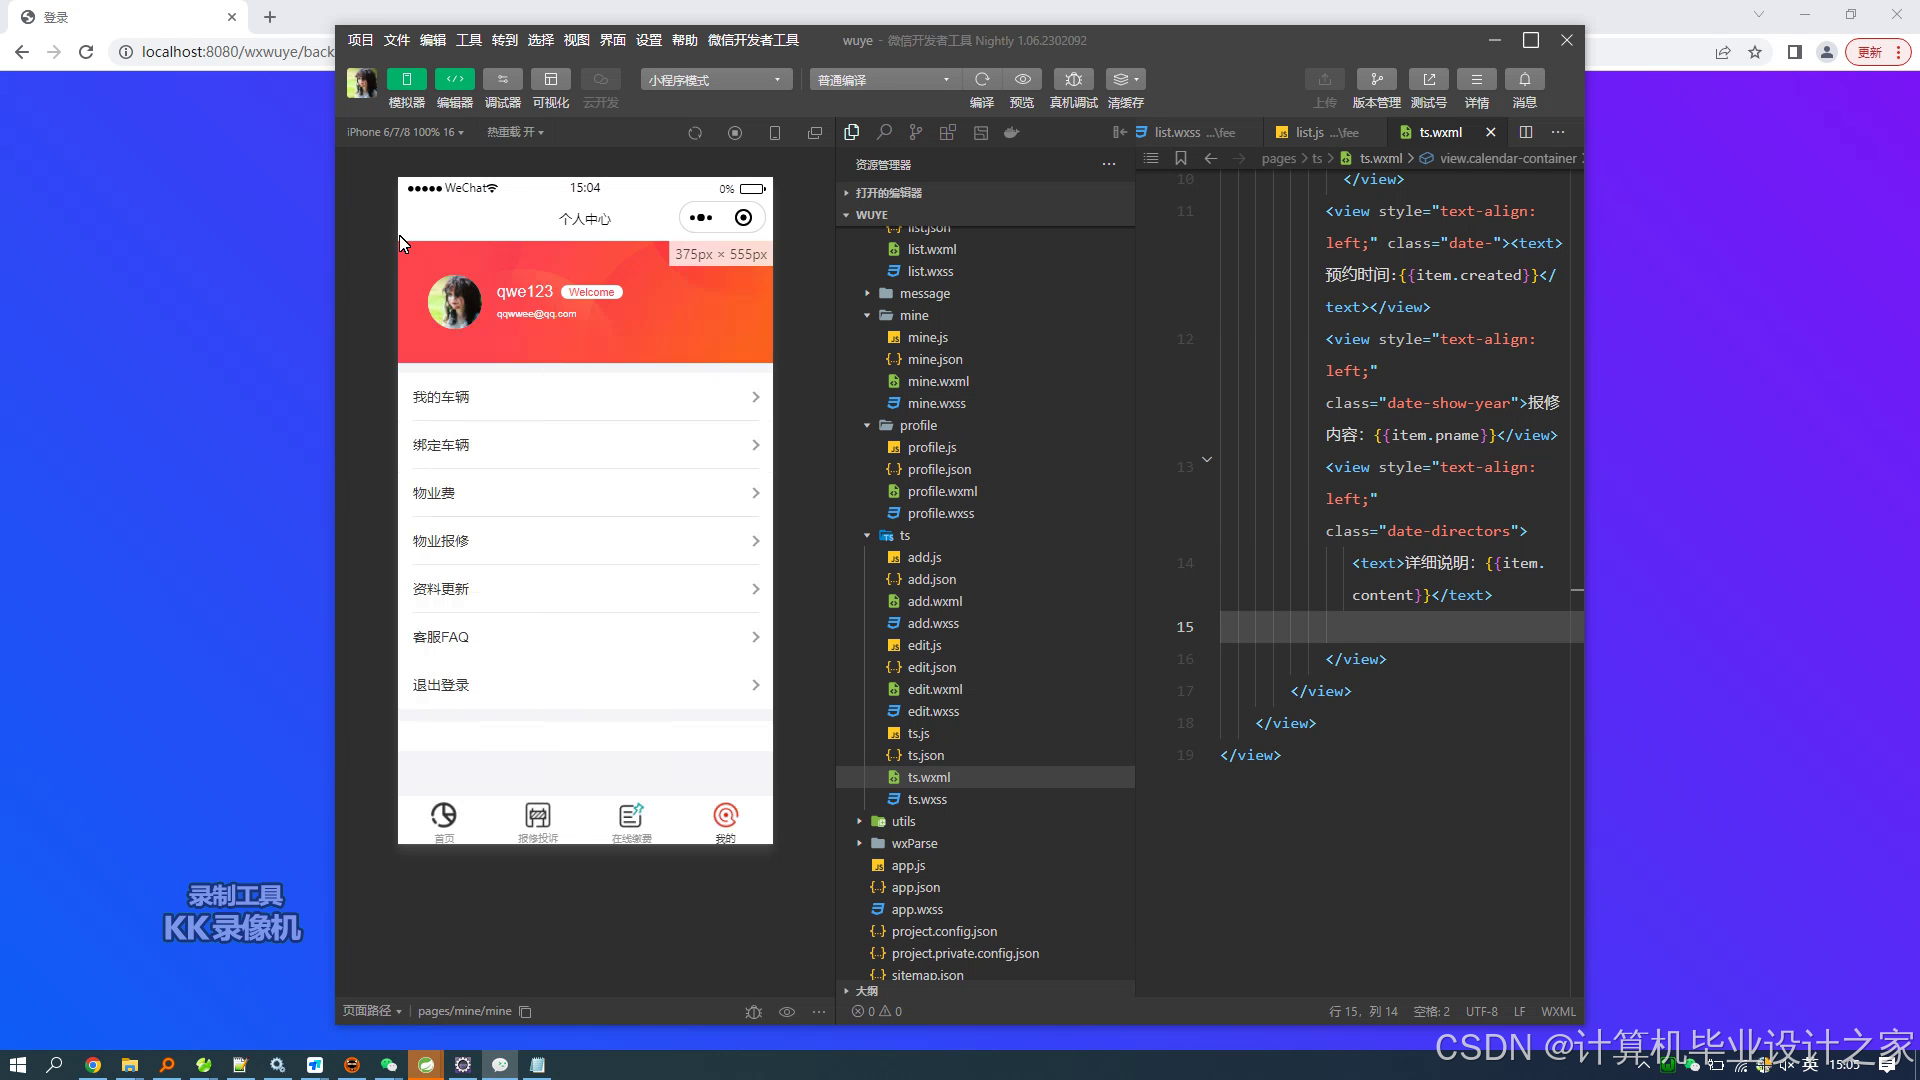Open add.wxml in file tree

coord(934,601)
